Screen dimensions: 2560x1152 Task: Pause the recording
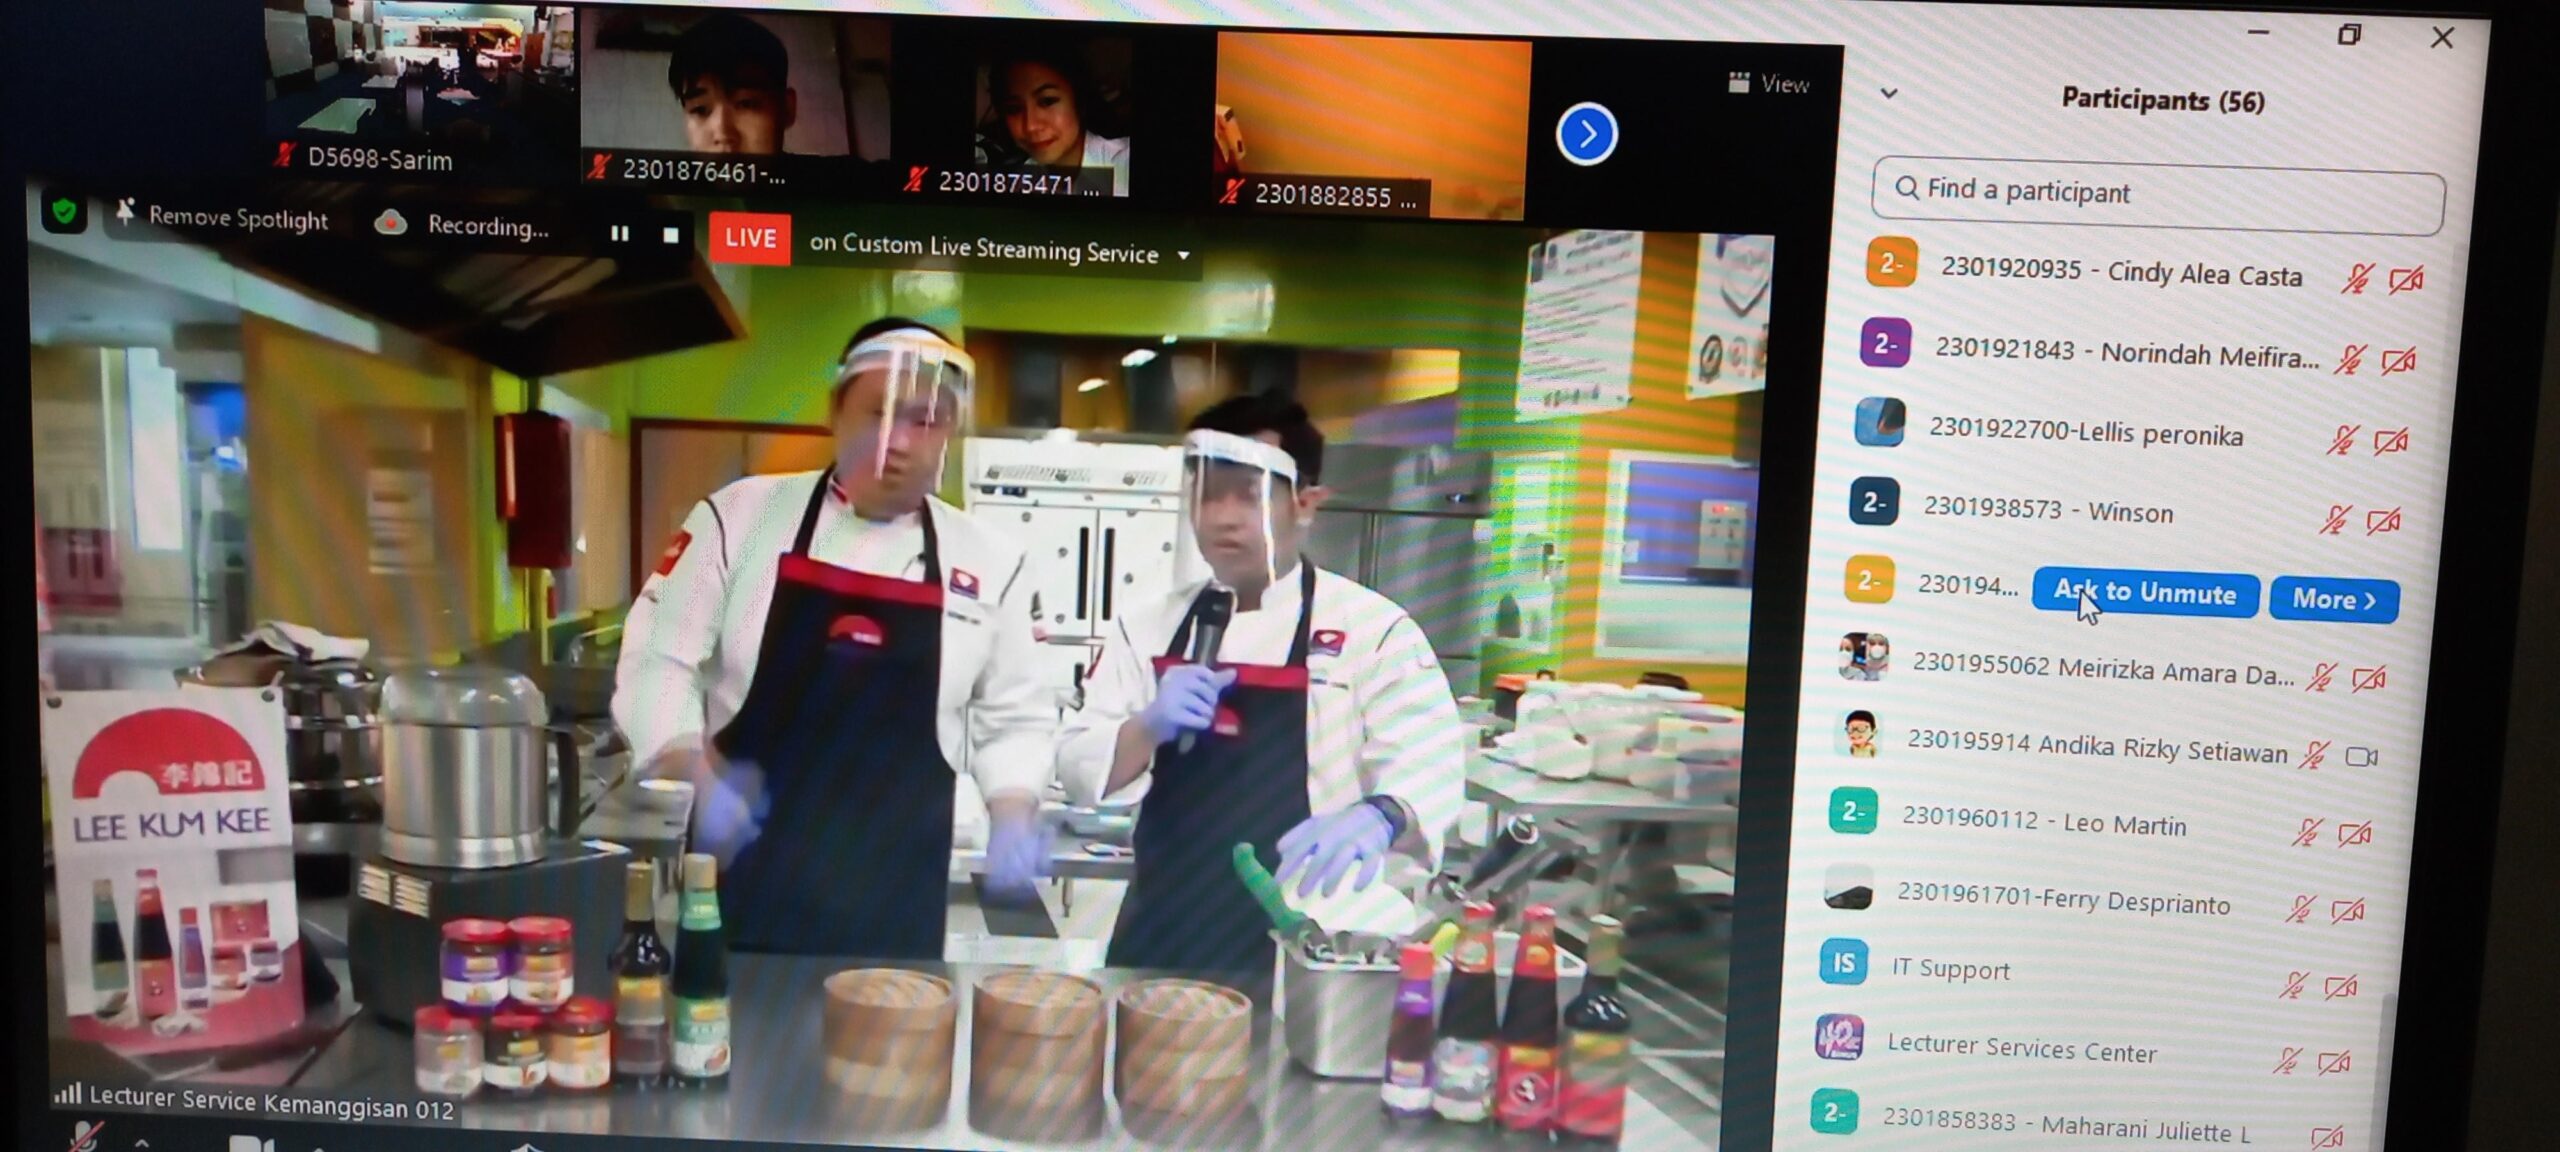(620, 233)
